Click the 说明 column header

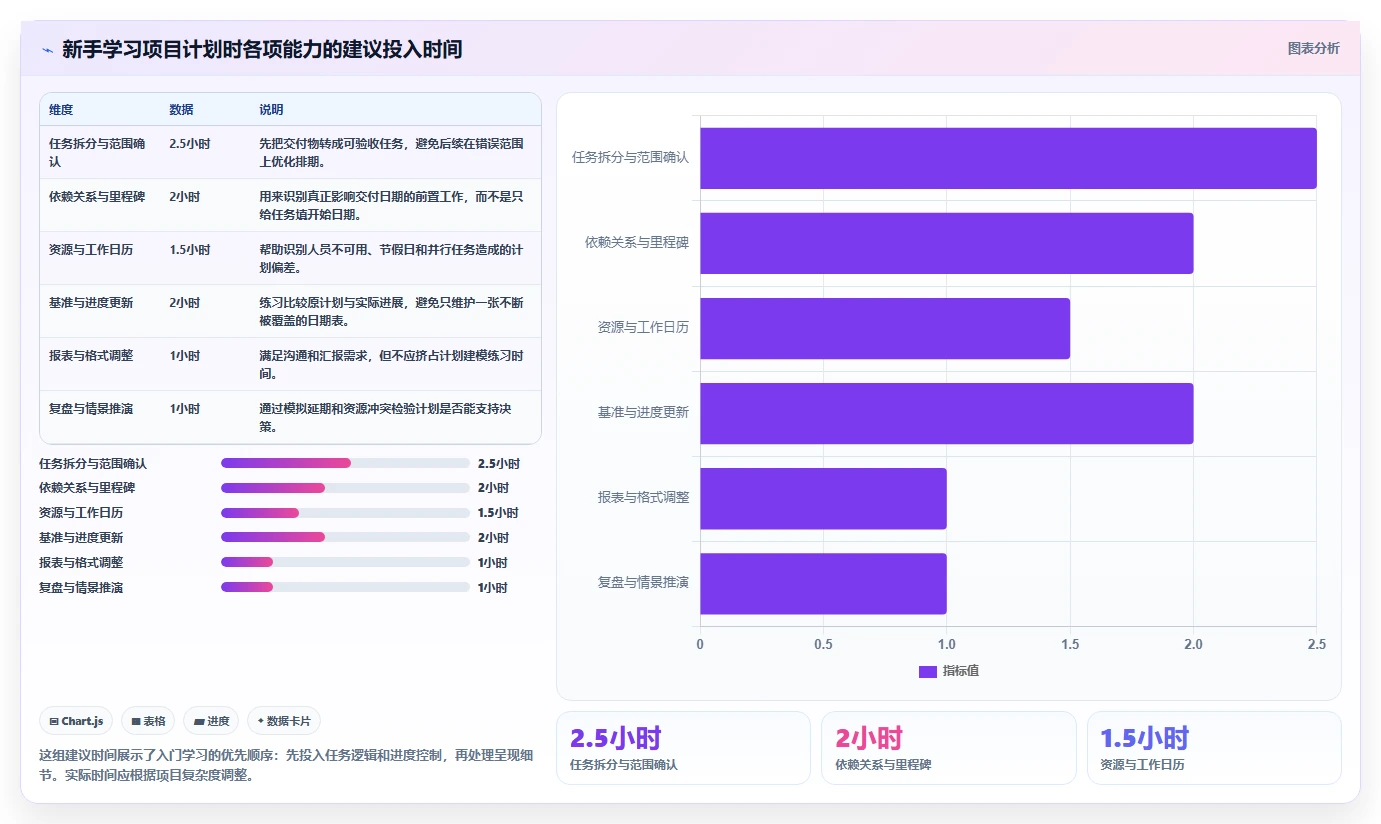point(271,109)
